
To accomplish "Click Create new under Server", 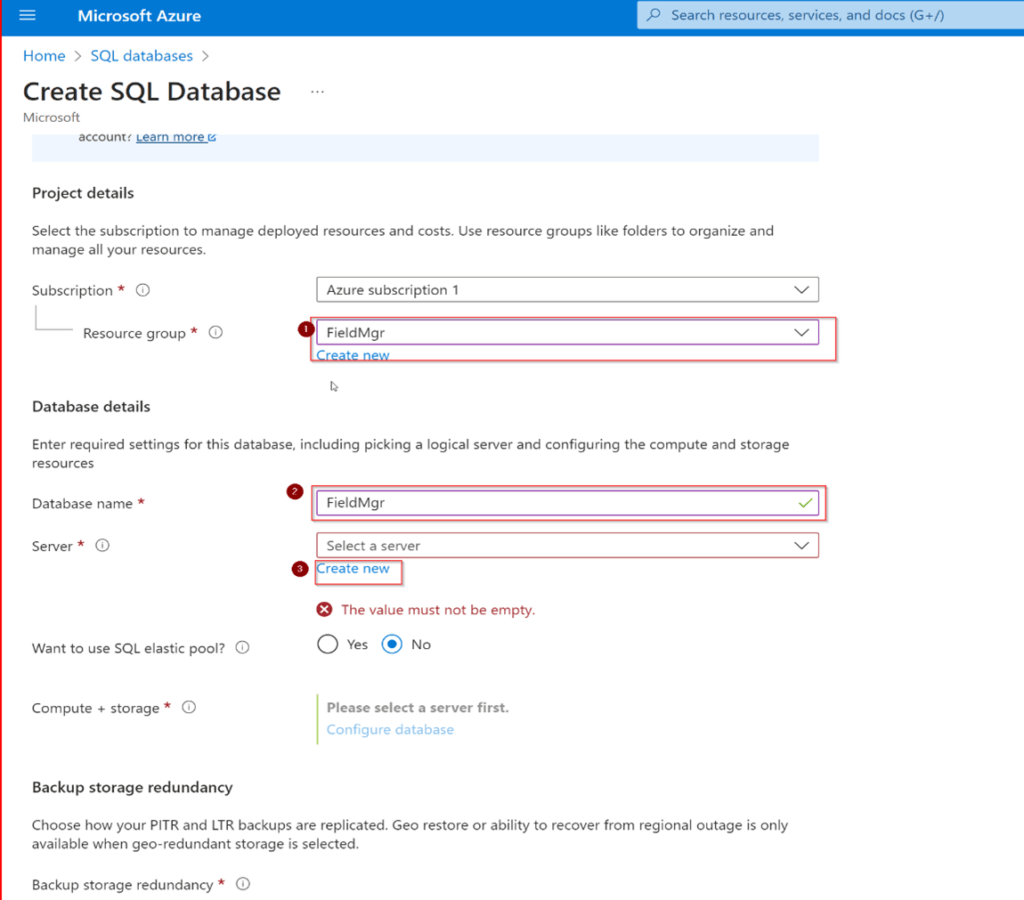I will pyautogui.click(x=353, y=569).
